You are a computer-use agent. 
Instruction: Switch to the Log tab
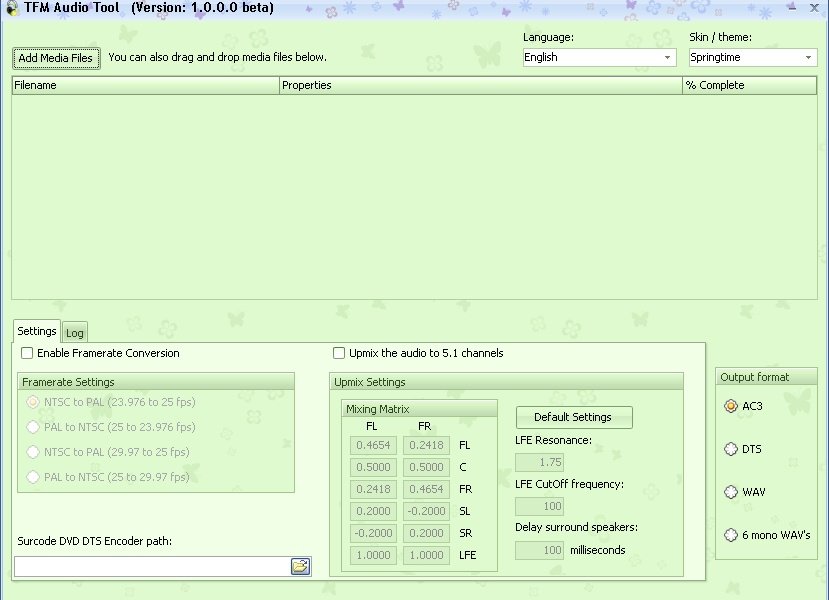coord(75,333)
